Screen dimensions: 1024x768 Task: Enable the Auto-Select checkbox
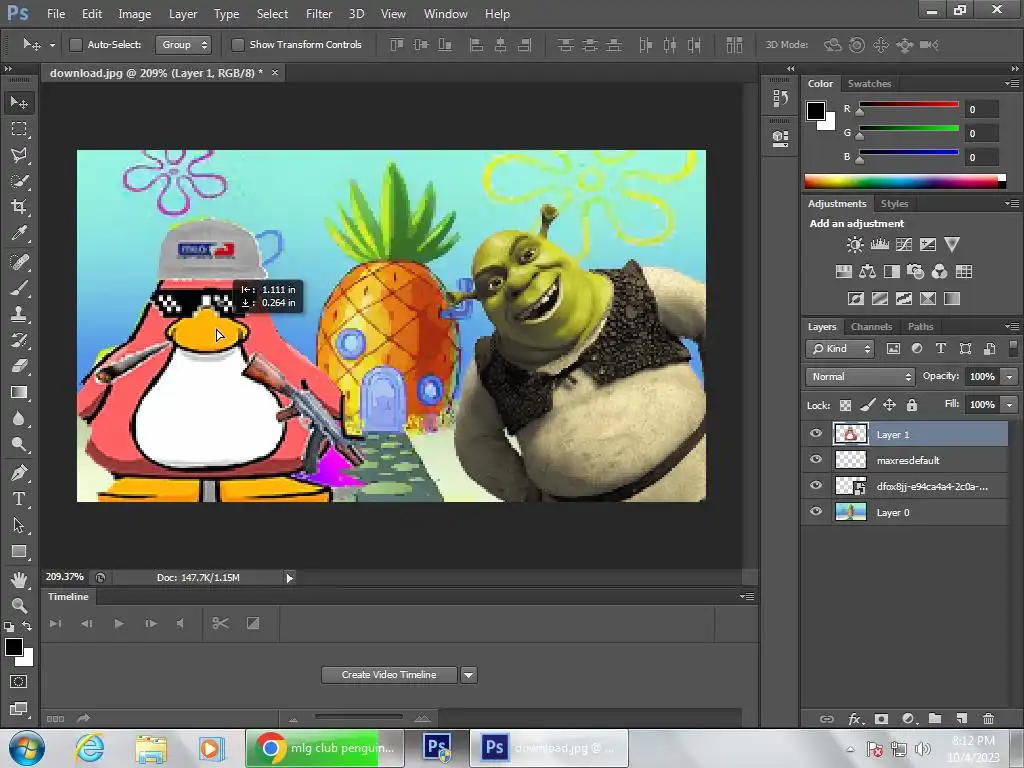tap(75, 45)
